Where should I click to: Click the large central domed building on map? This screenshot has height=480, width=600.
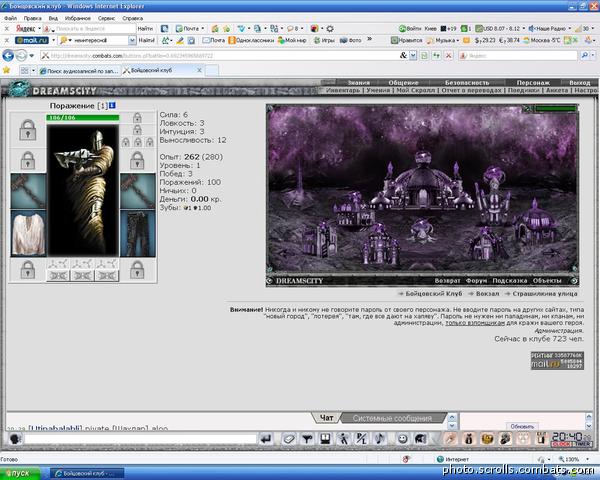click(x=422, y=184)
